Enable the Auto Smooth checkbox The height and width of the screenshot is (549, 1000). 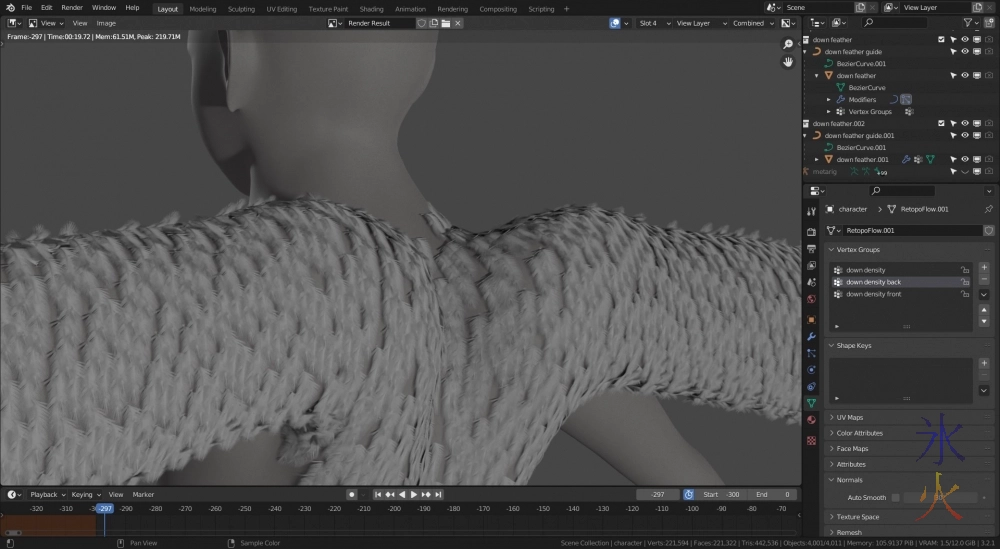point(896,497)
